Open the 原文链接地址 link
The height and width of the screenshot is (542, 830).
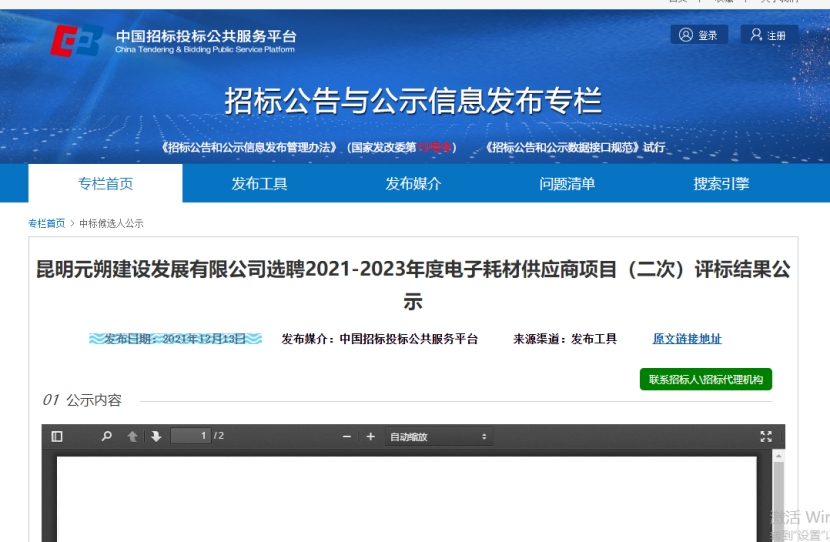(x=687, y=339)
